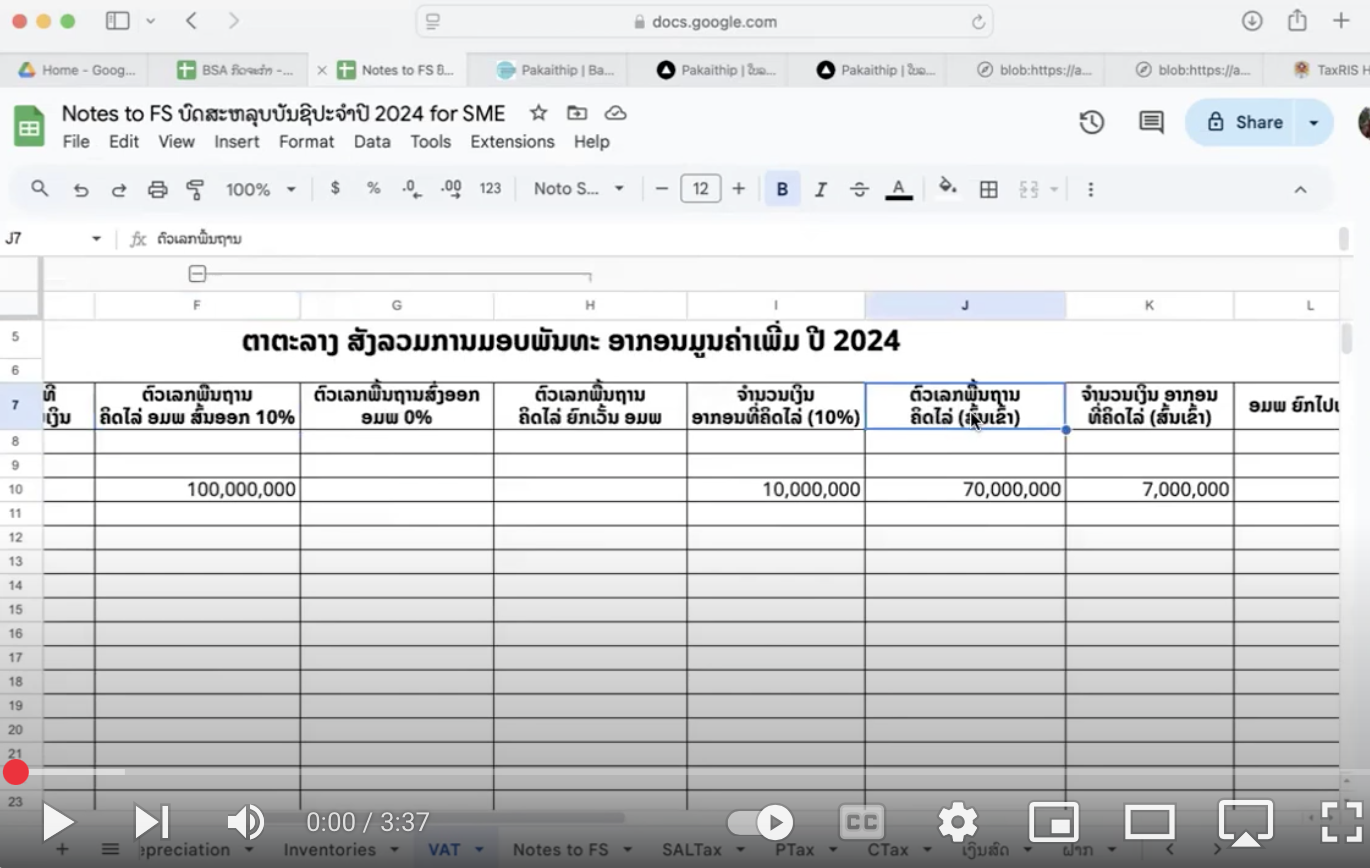Viewport: 1370px width, 868px height.
Task: Open version history clock icon
Action: pyautogui.click(x=1092, y=122)
